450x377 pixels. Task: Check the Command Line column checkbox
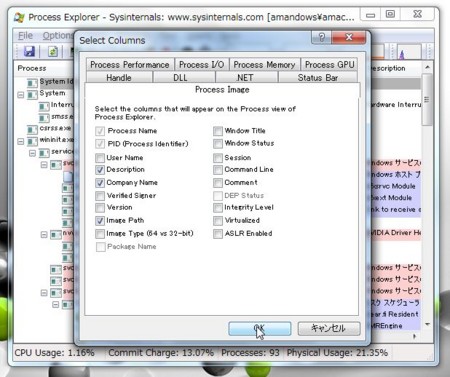point(218,170)
